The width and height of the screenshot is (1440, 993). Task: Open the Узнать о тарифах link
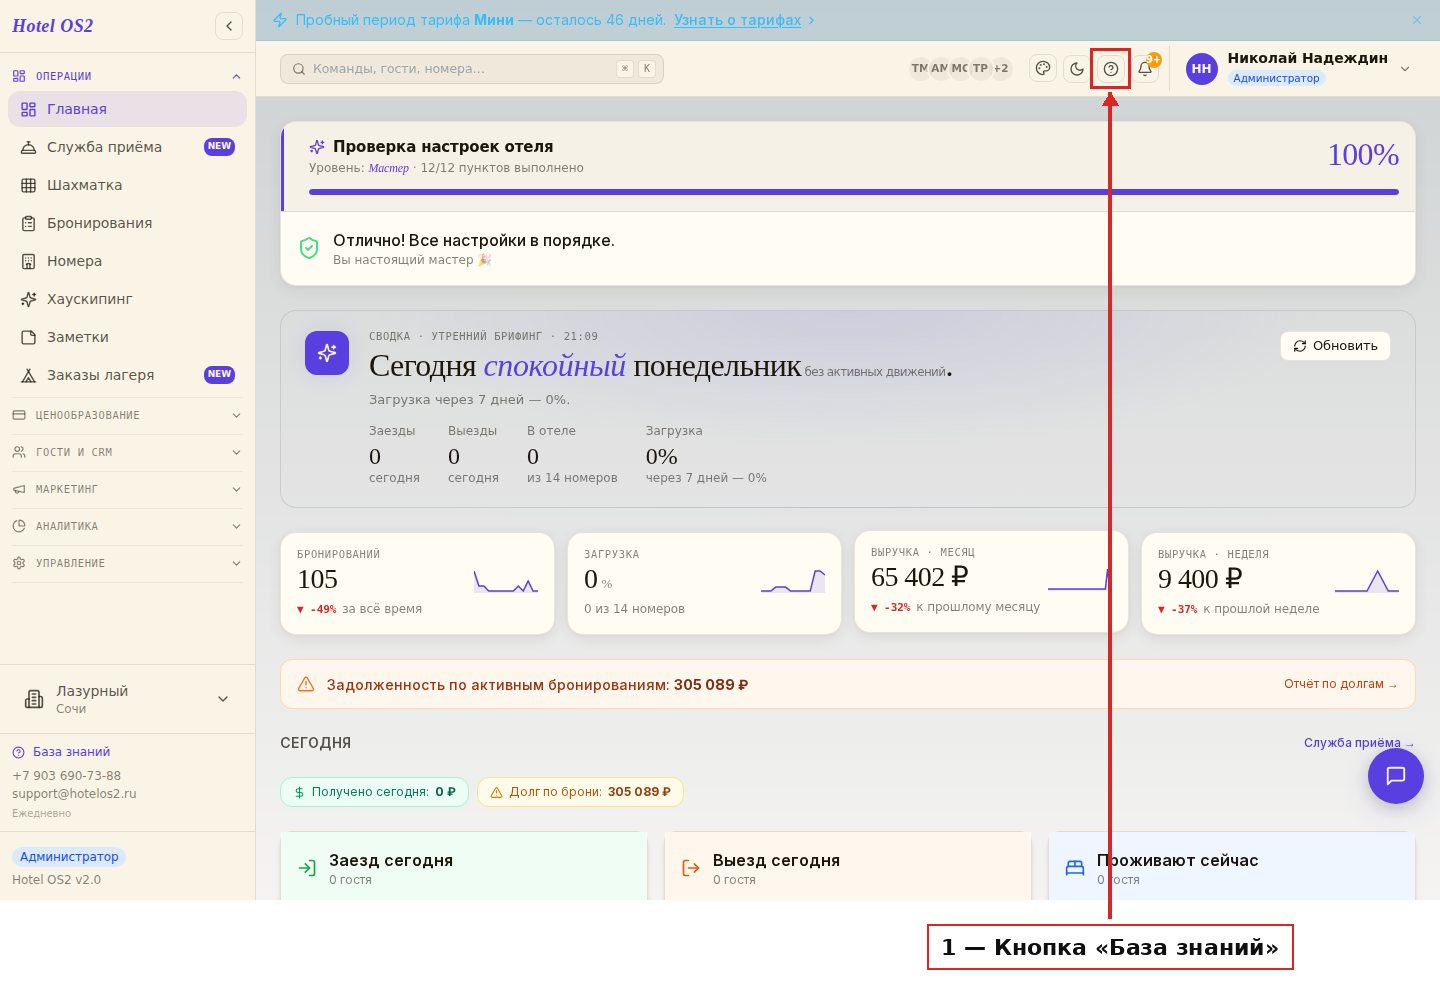[737, 20]
